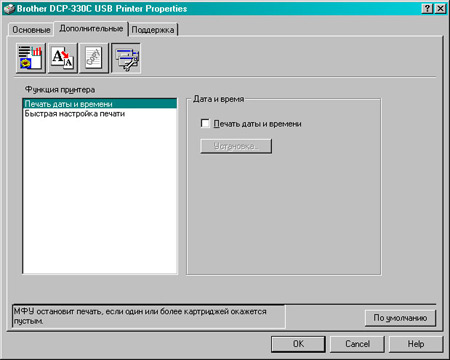Screen dimensions: 450x360
Task: Open the Поддержка tab
Action: click(153, 30)
